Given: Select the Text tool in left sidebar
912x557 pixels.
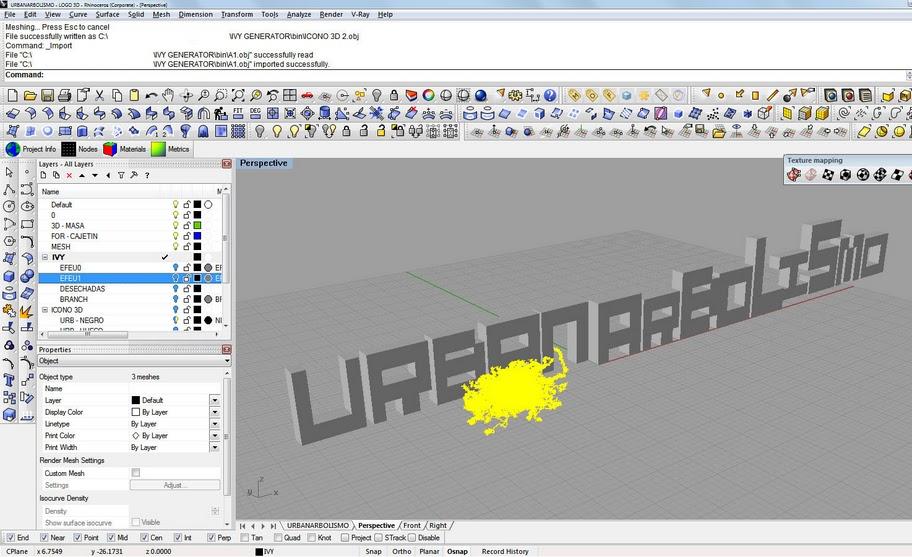Looking at the screenshot, I should pyautogui.click(x=9, y=380).
